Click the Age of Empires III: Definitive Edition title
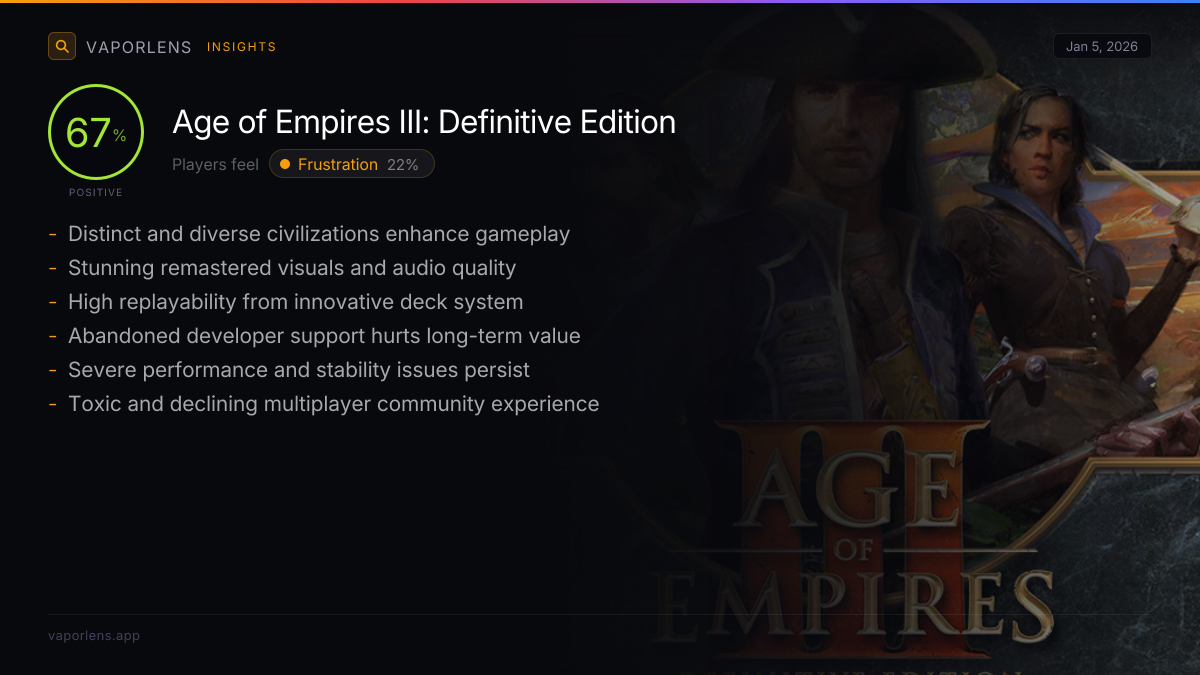Screen dimensions: 1200x675 (424, 122)
